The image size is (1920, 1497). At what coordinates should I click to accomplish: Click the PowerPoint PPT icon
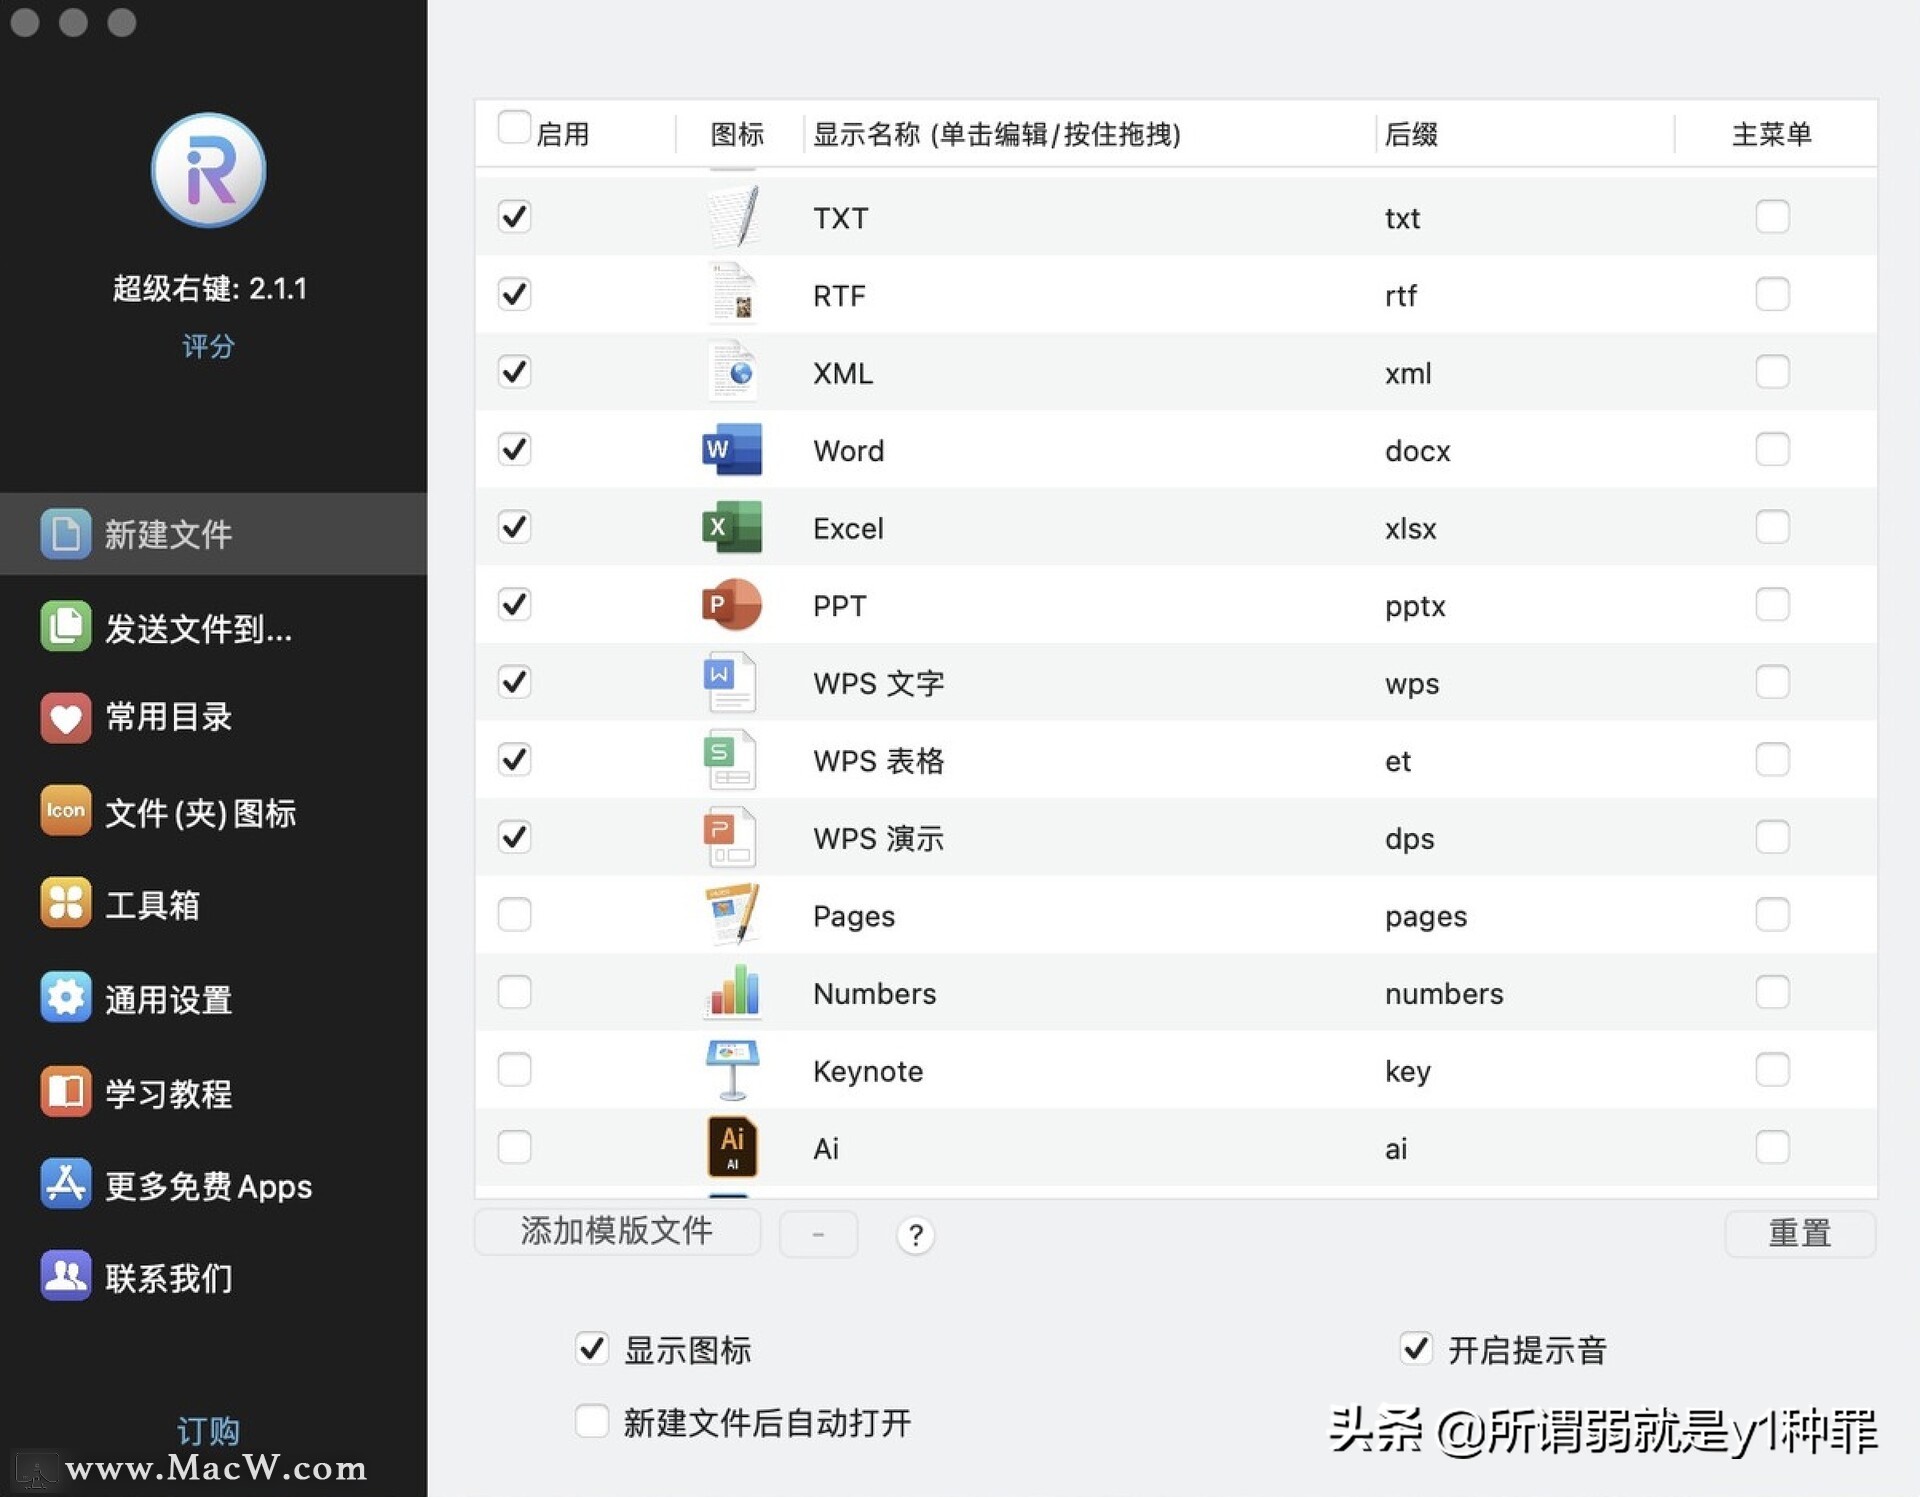point(732,604)
